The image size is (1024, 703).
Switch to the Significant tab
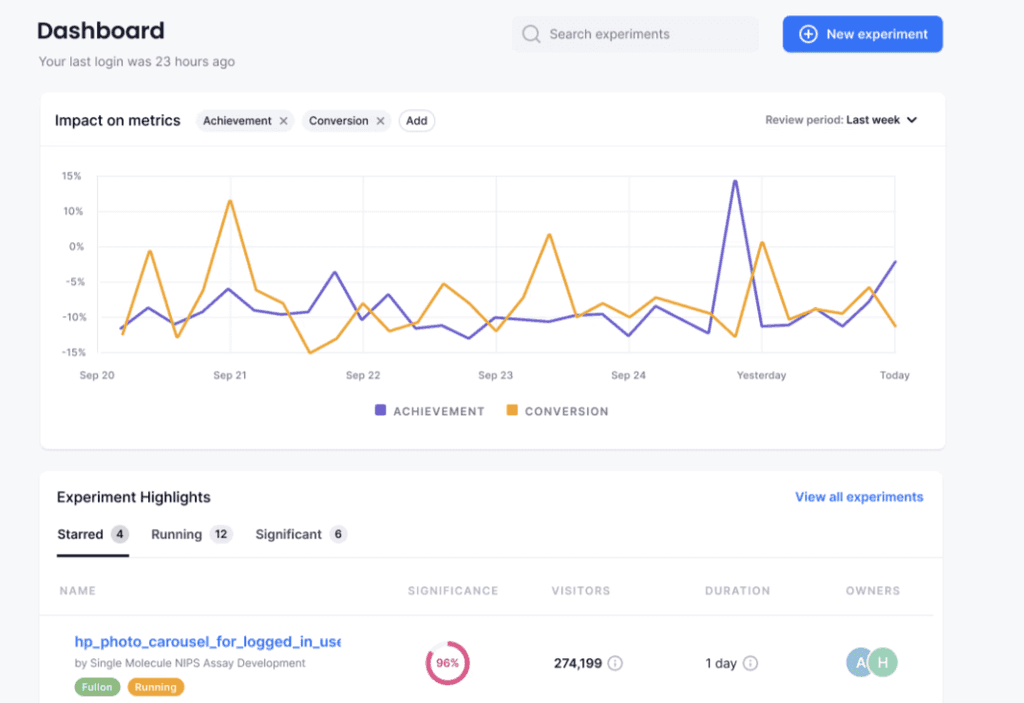[301, 534]
